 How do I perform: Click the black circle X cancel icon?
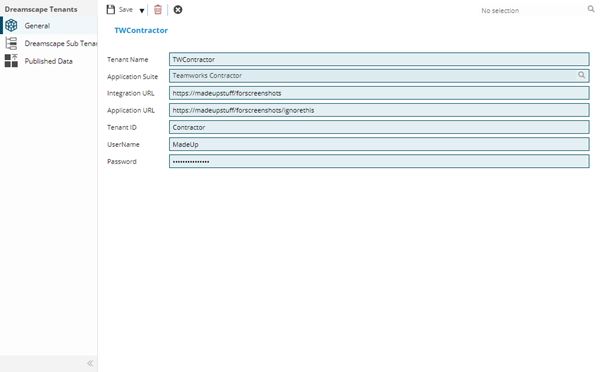coord(178,10)
